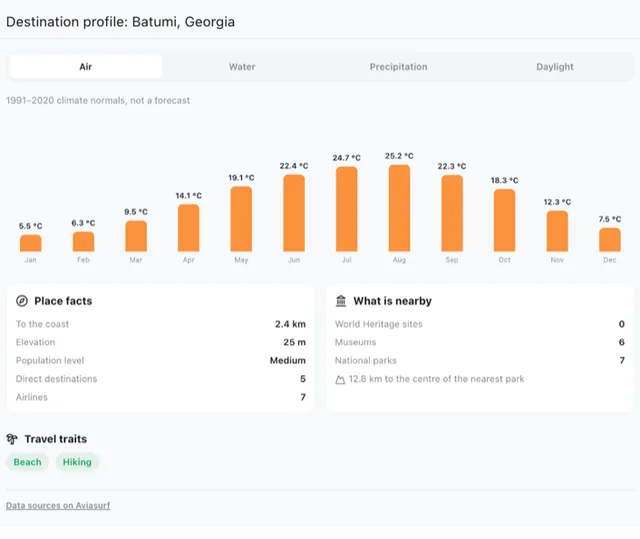Click the 2.4 km coast distance value
The width and height of the screenshot is (640, 539).
(290, 324)
